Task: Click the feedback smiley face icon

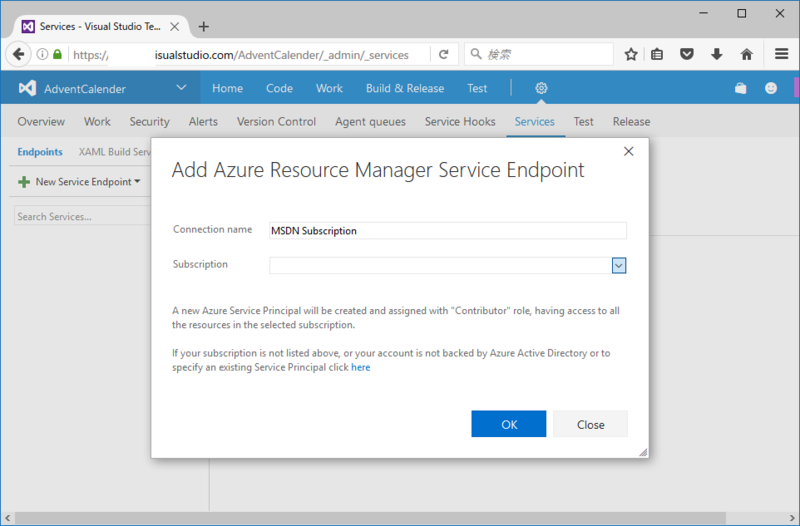Action: 771,88
